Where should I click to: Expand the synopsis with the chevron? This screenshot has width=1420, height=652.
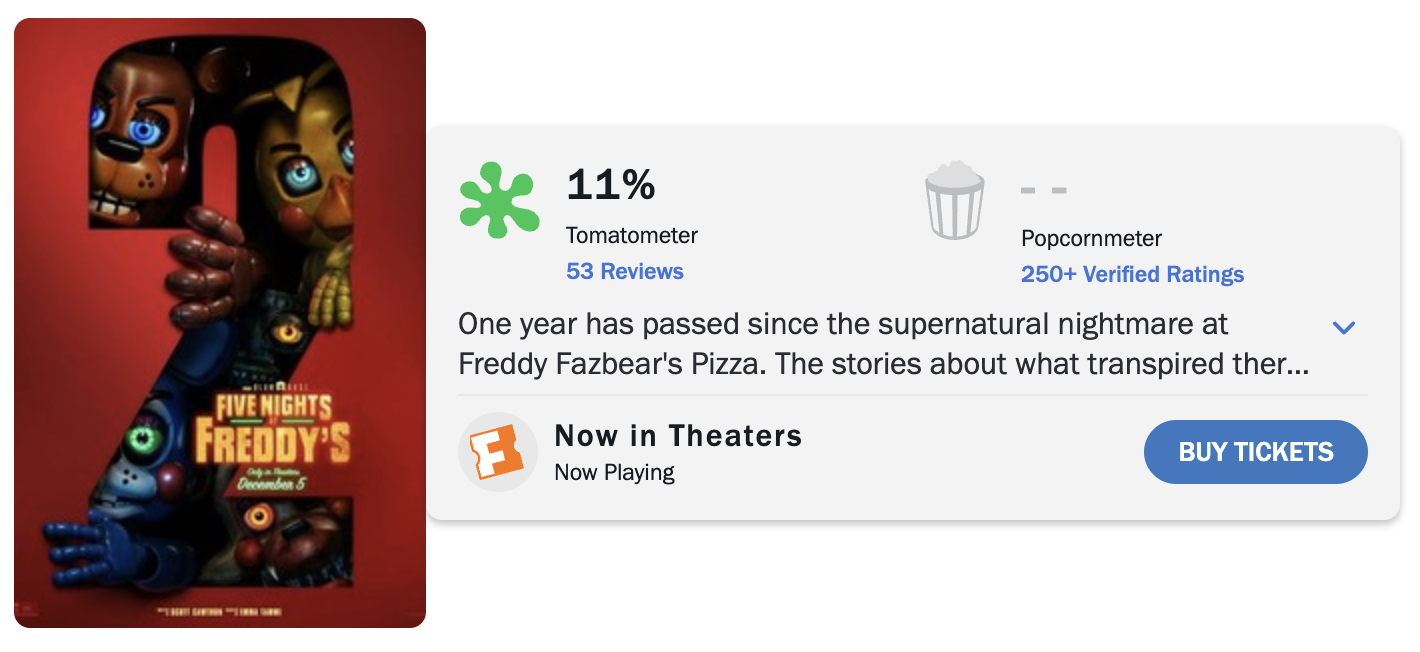pos(1344,327)
